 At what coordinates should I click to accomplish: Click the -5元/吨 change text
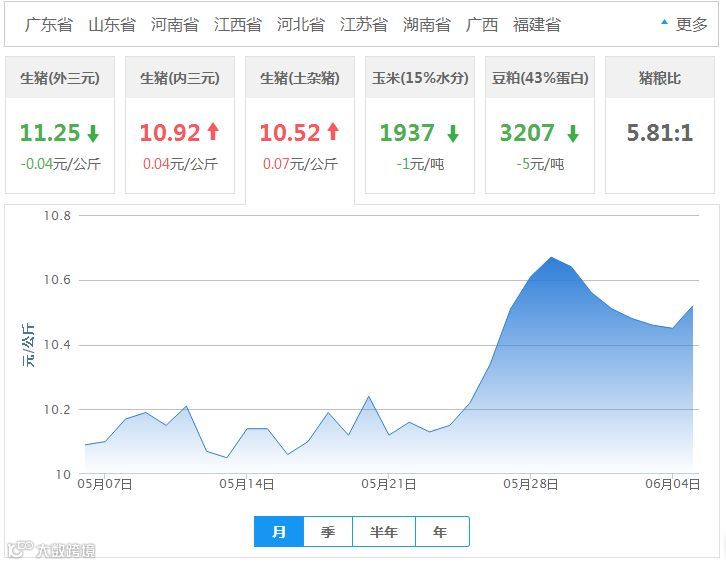[540, 164]
